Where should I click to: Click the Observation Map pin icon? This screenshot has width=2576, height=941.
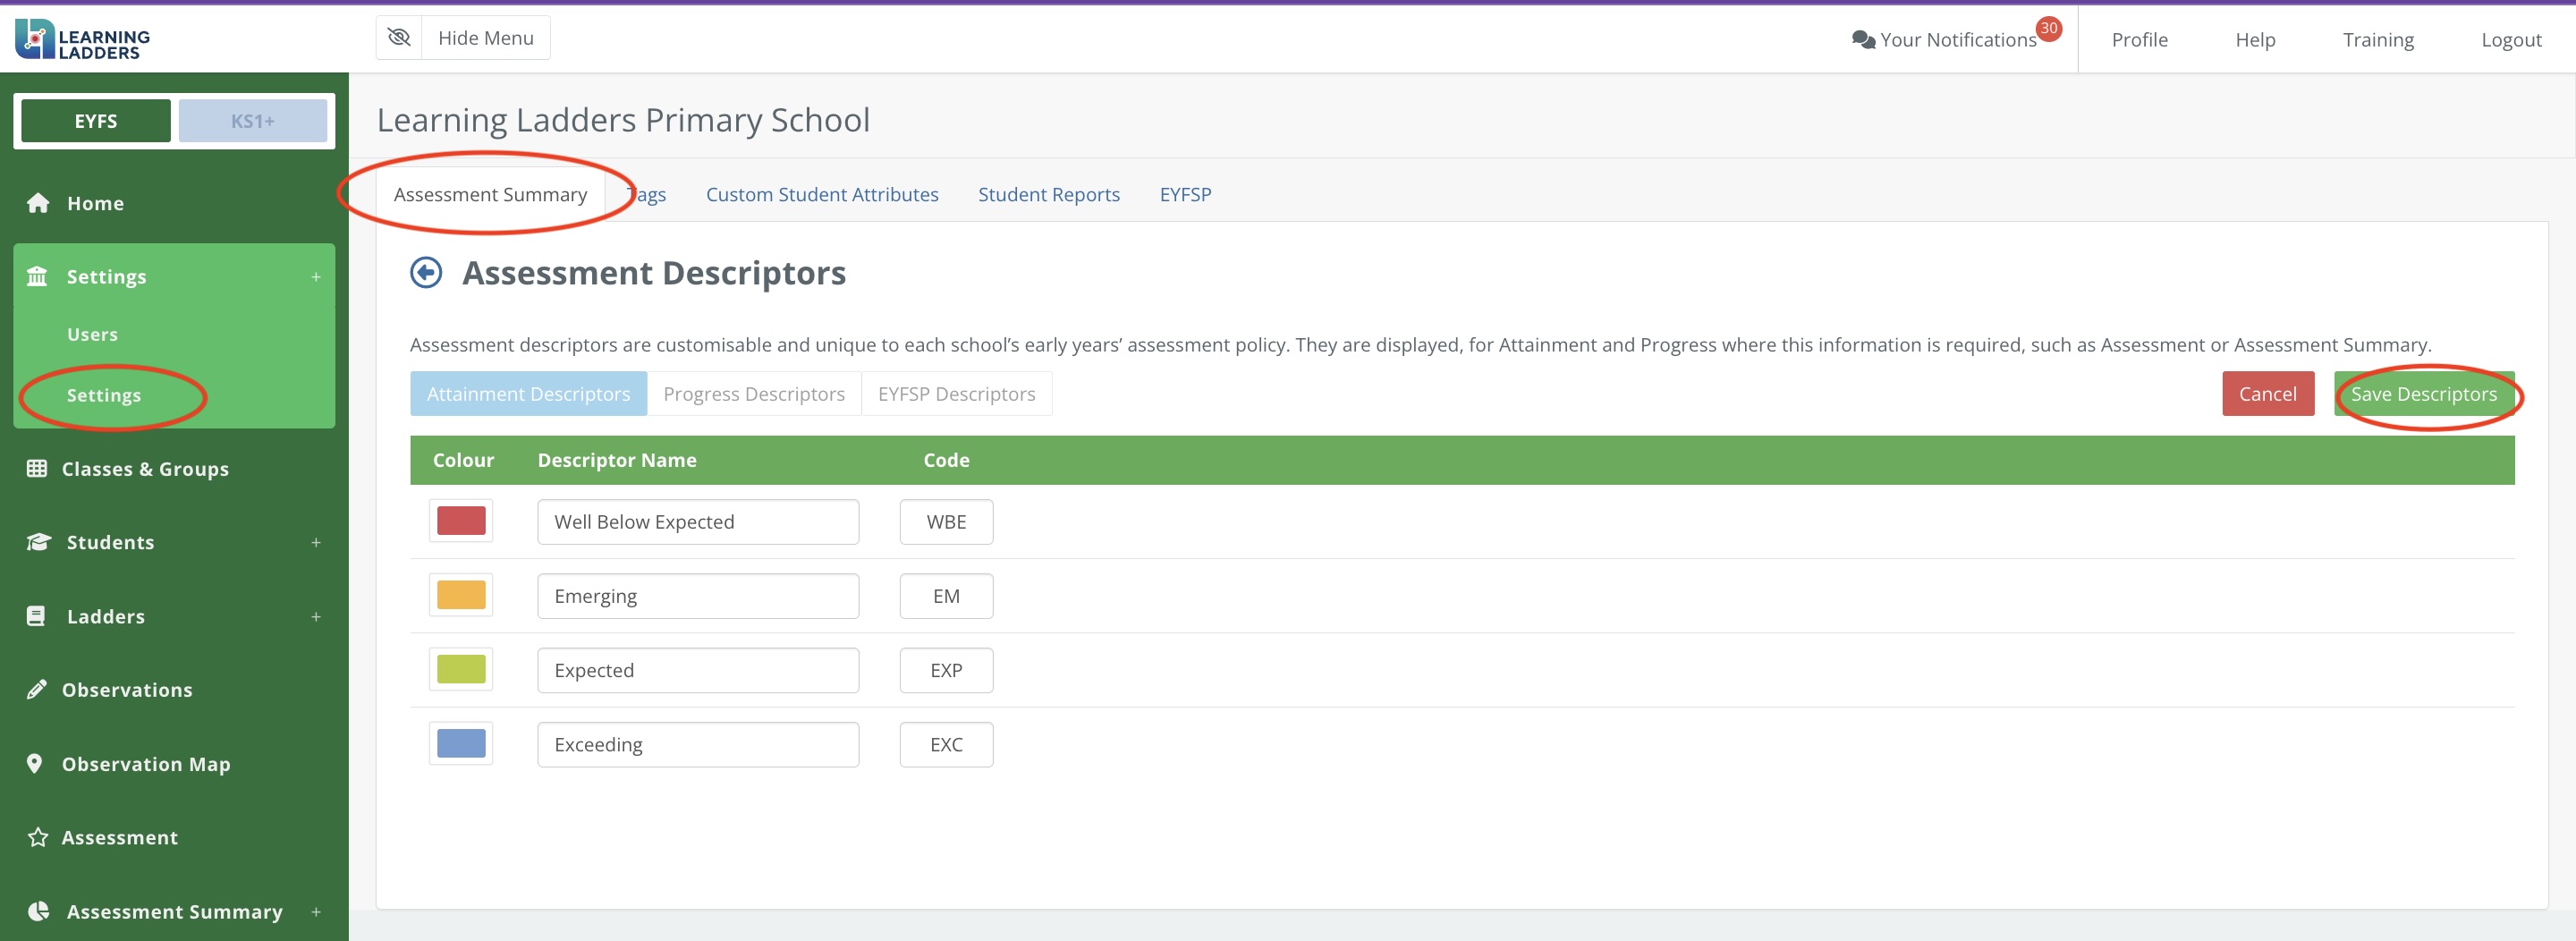pyautogui.click(x=35, y=763)
